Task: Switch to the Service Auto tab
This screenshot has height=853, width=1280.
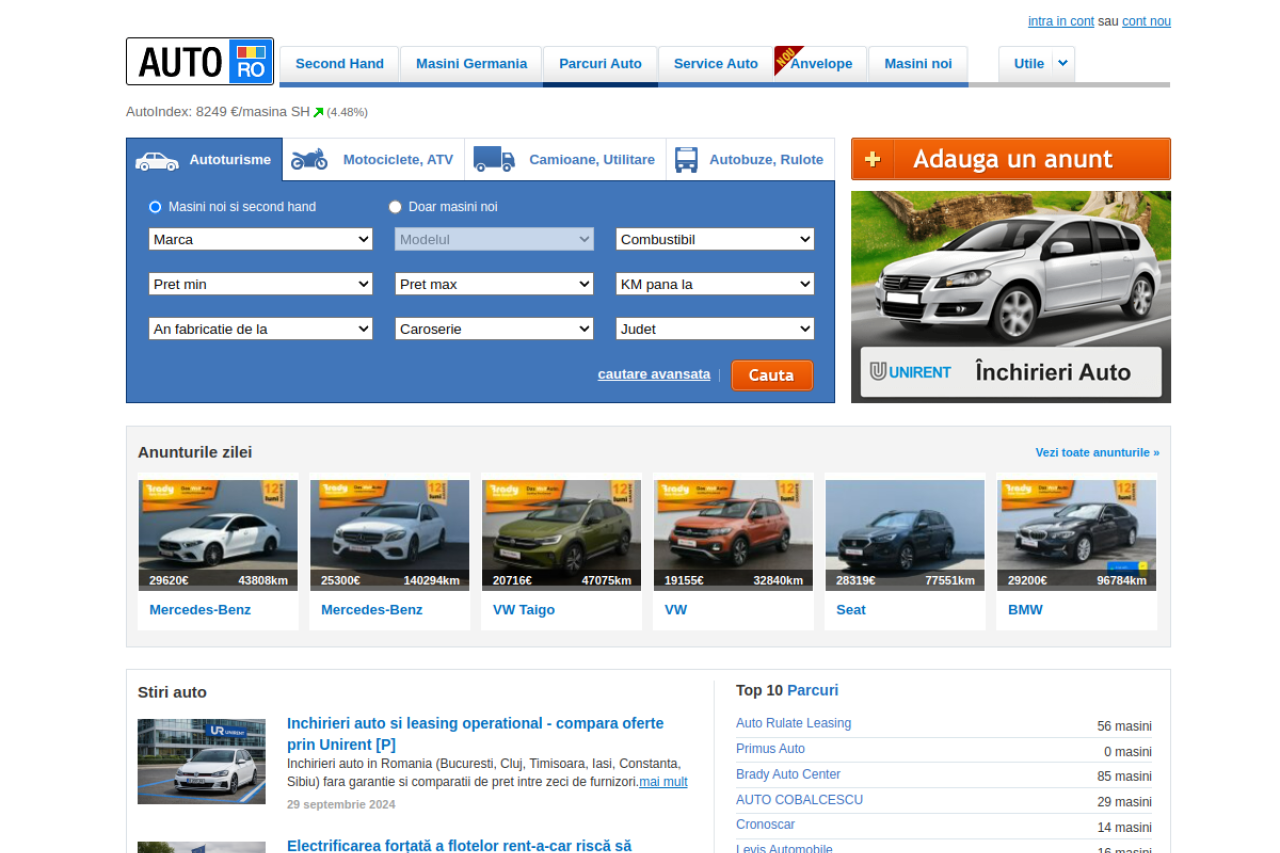Action: click(715, 64)
